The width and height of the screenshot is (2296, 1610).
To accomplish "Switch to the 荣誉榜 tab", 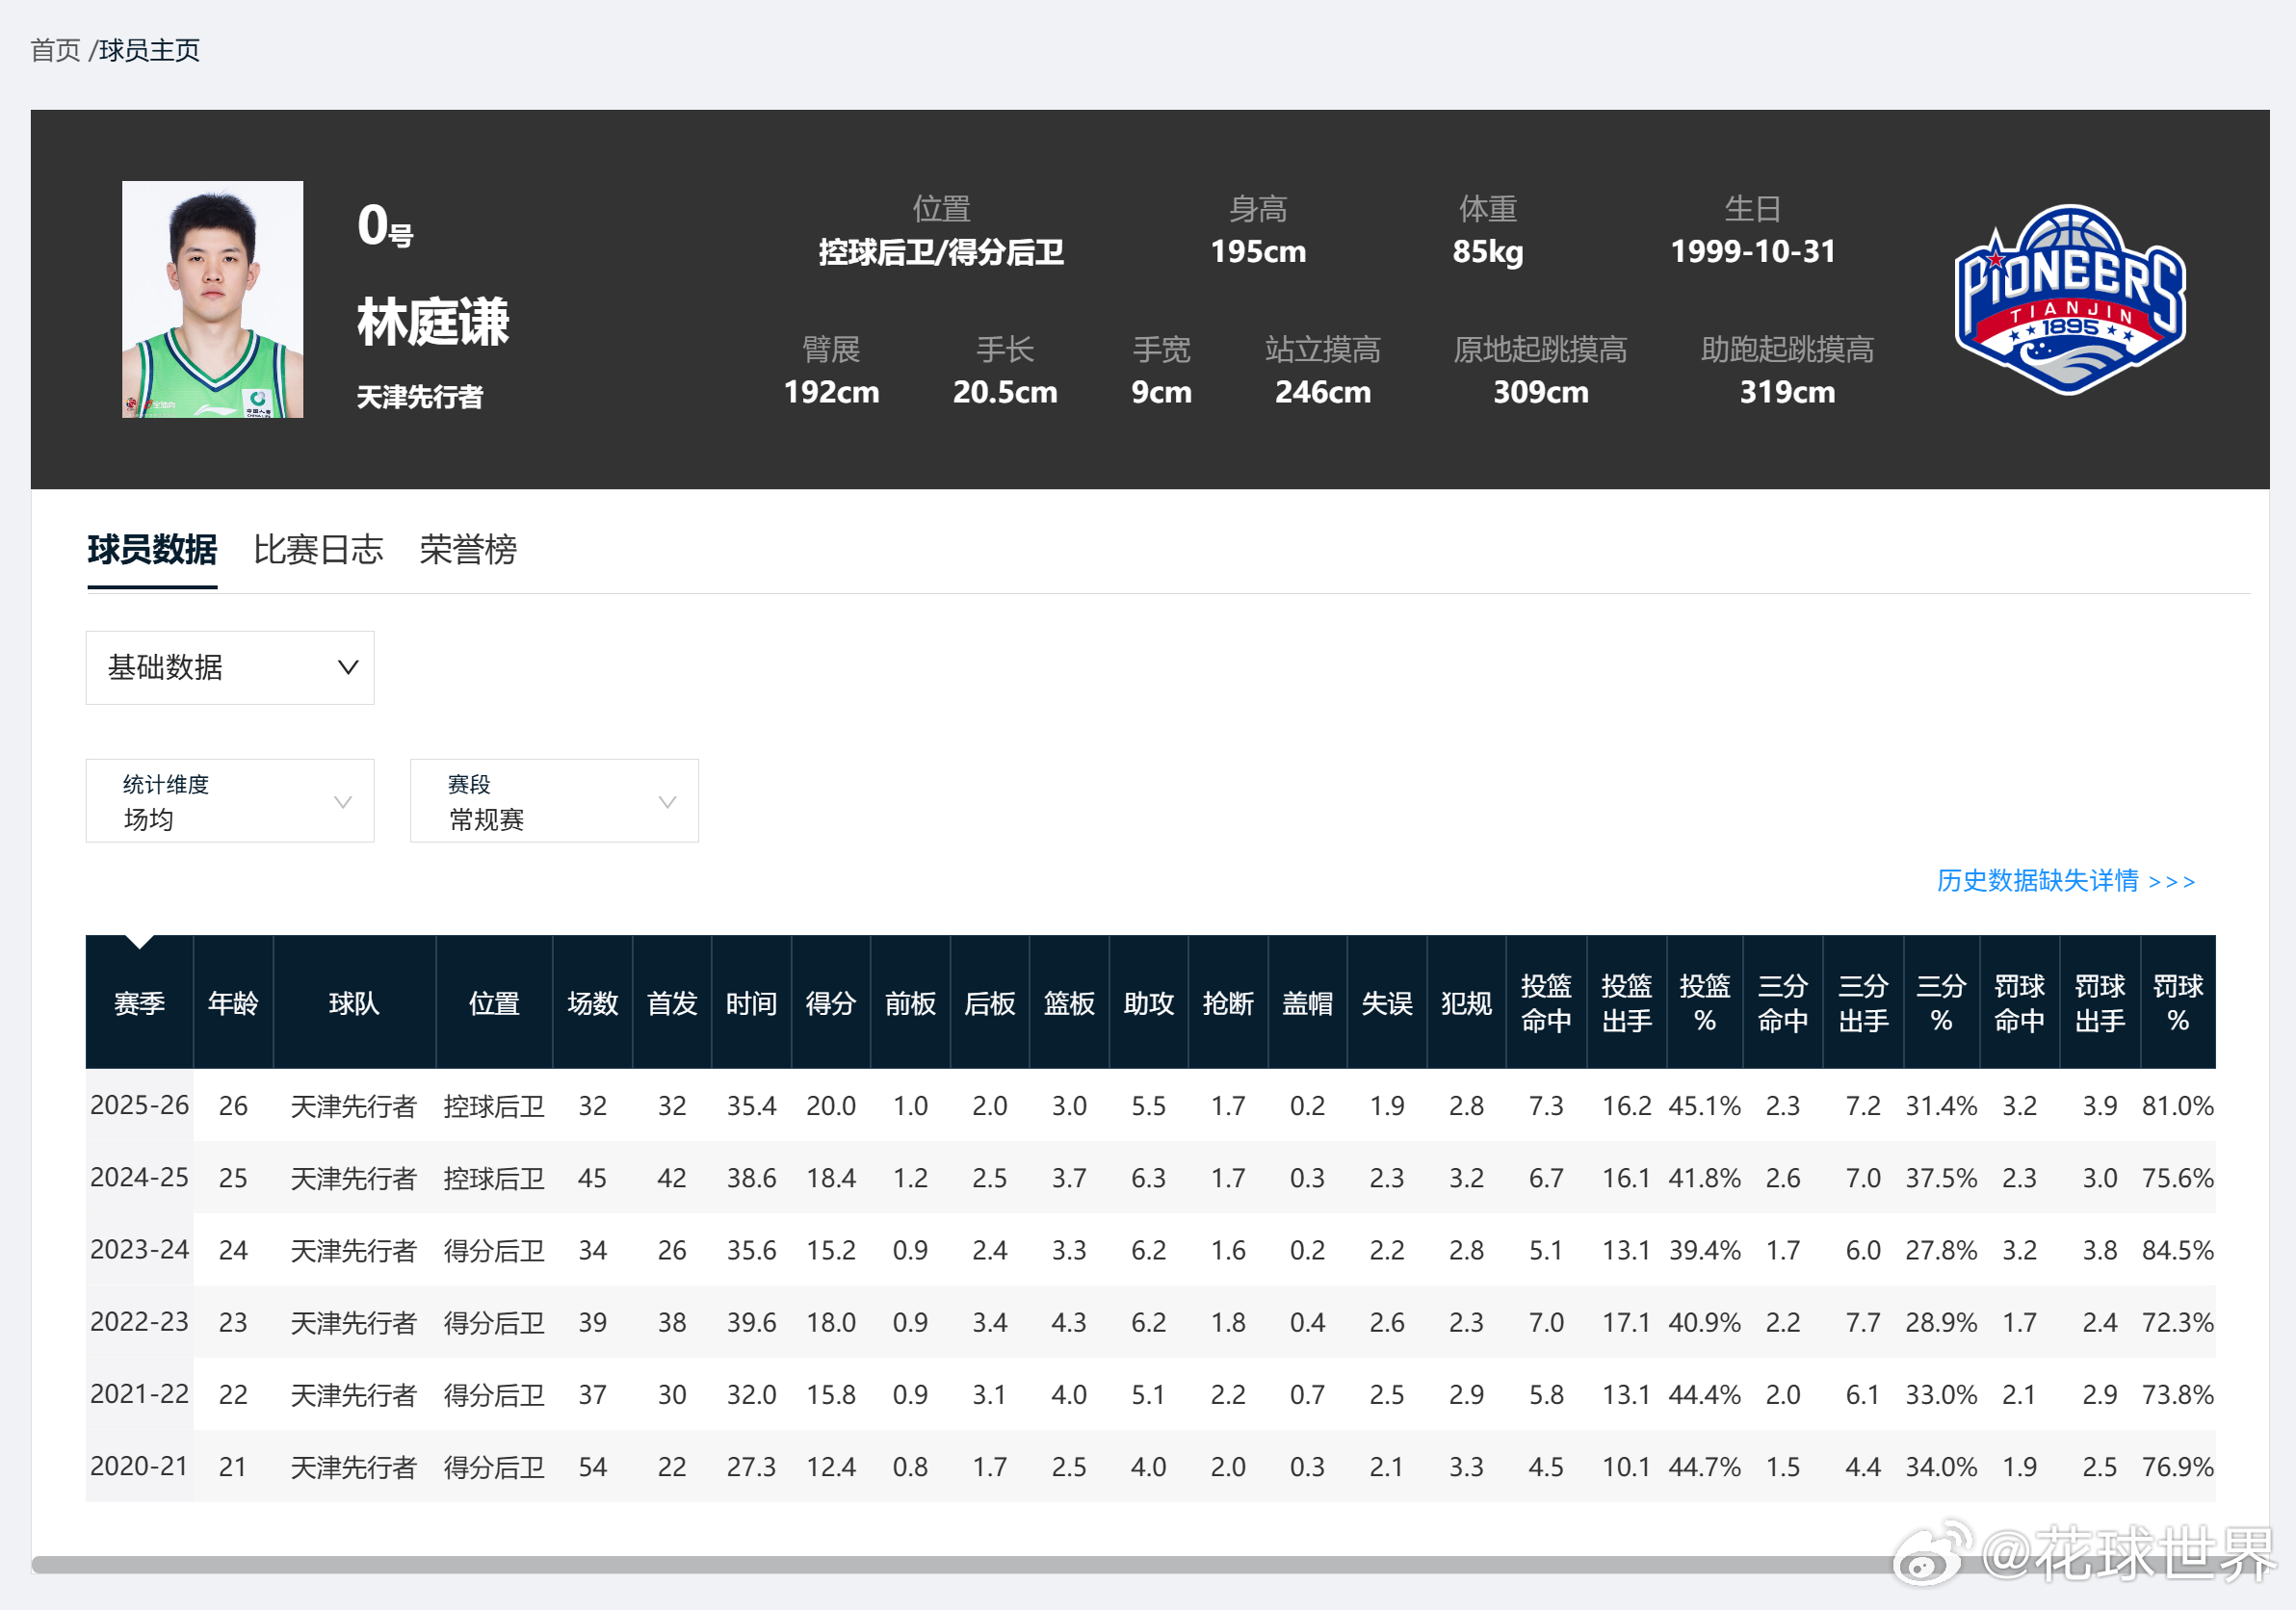I will [468, 550].
